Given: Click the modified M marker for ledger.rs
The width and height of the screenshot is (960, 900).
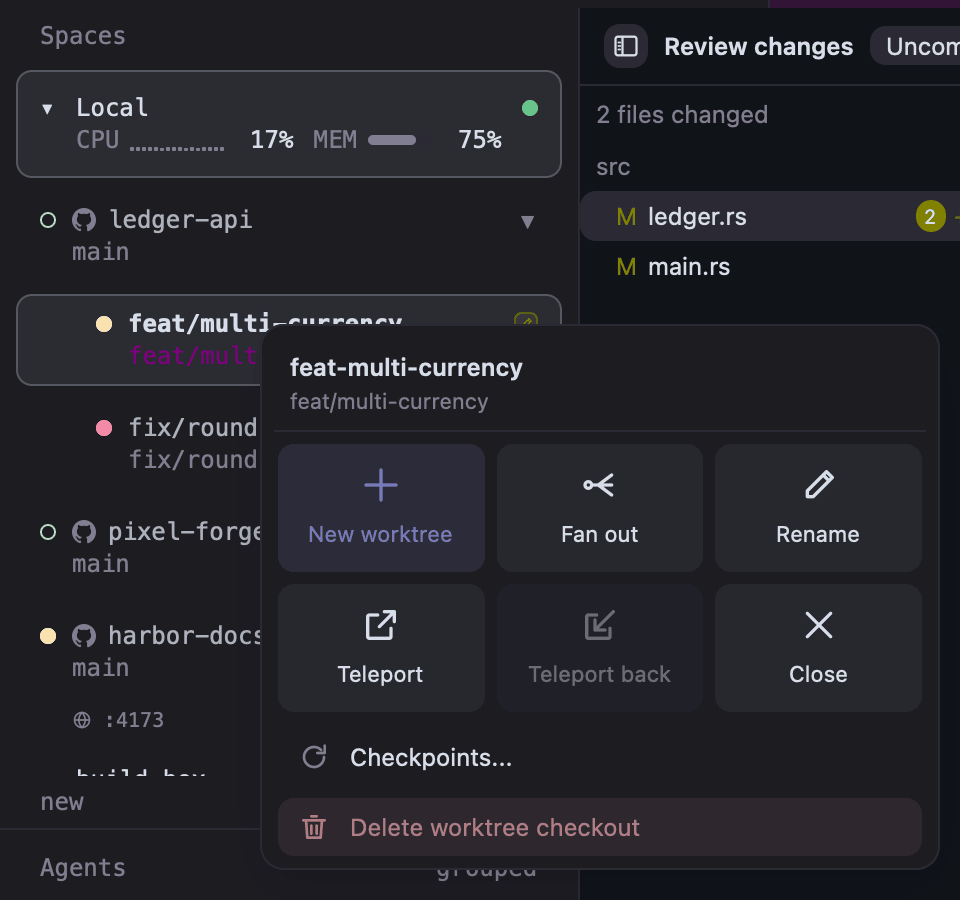Looking at the screenshot, I should coord(626,217).
